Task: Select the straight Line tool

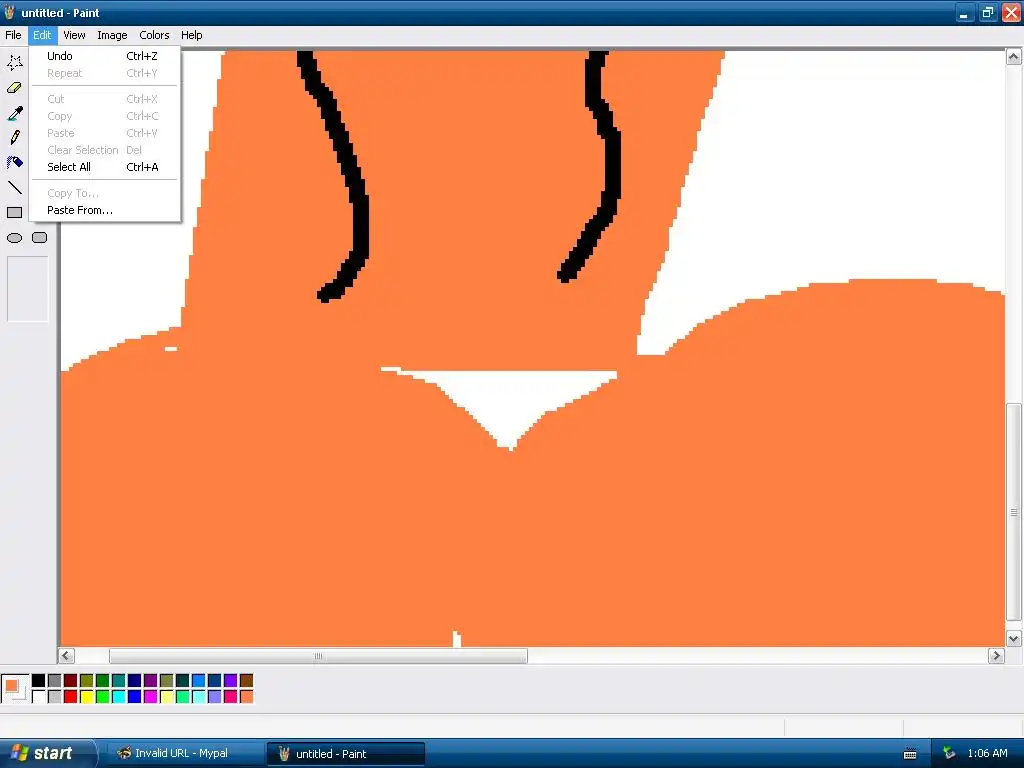Action: click(15, 187)
